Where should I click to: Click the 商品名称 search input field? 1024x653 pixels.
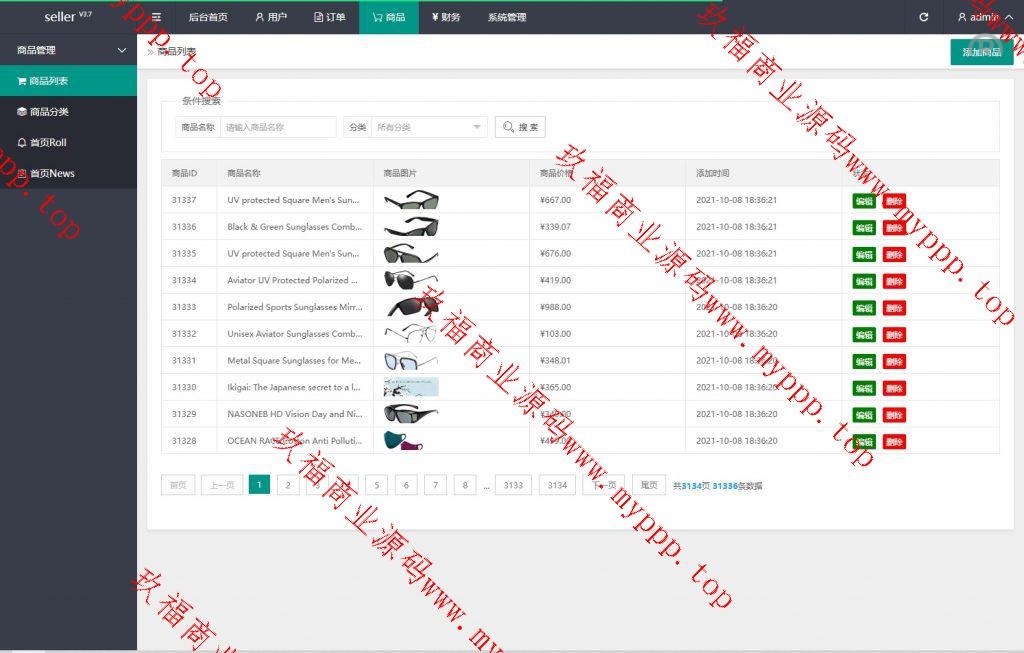click(278, 127)
